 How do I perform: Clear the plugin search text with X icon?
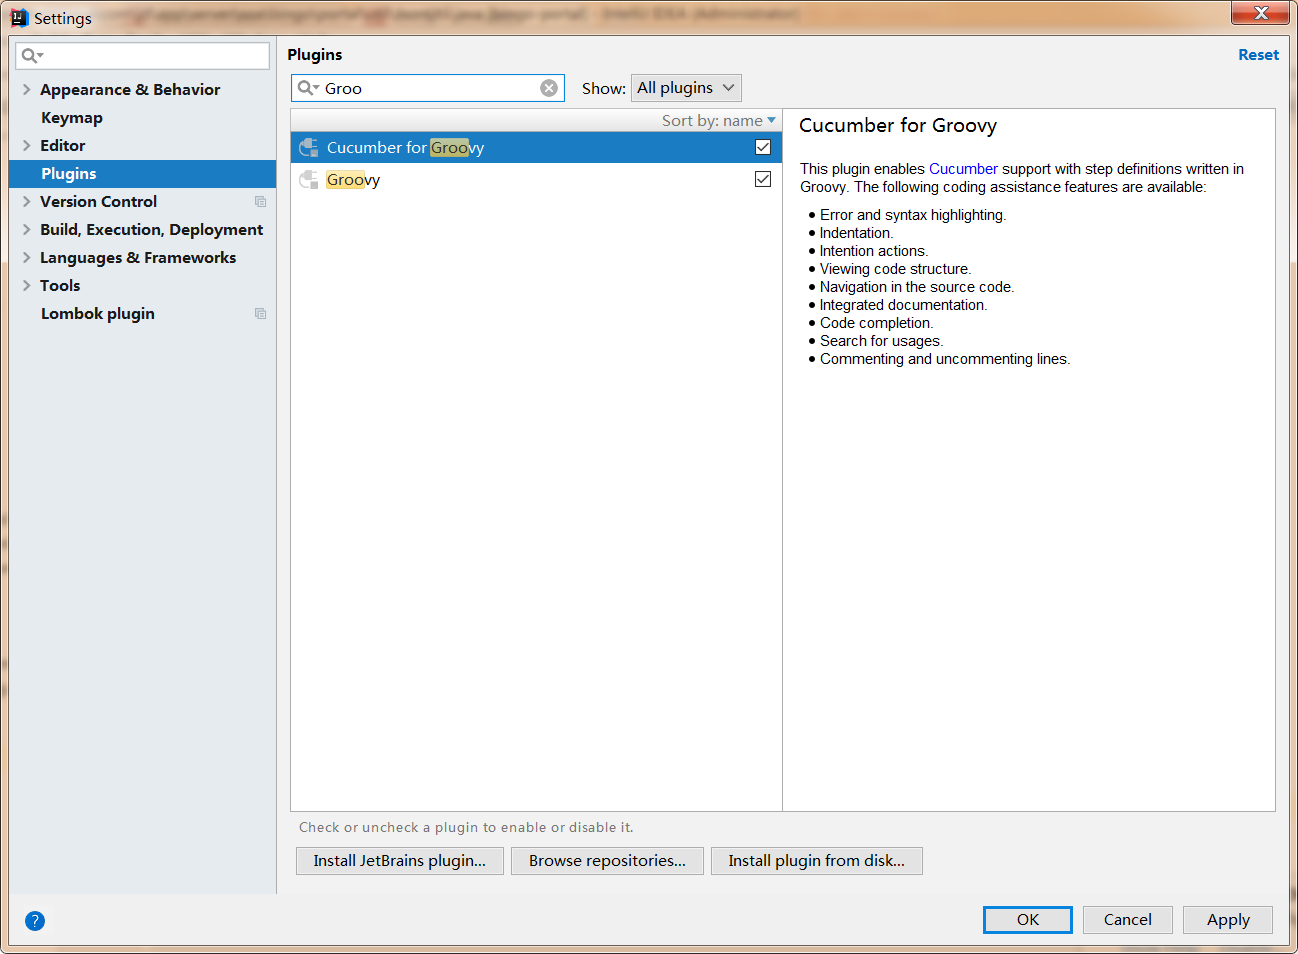coord(549,88)
